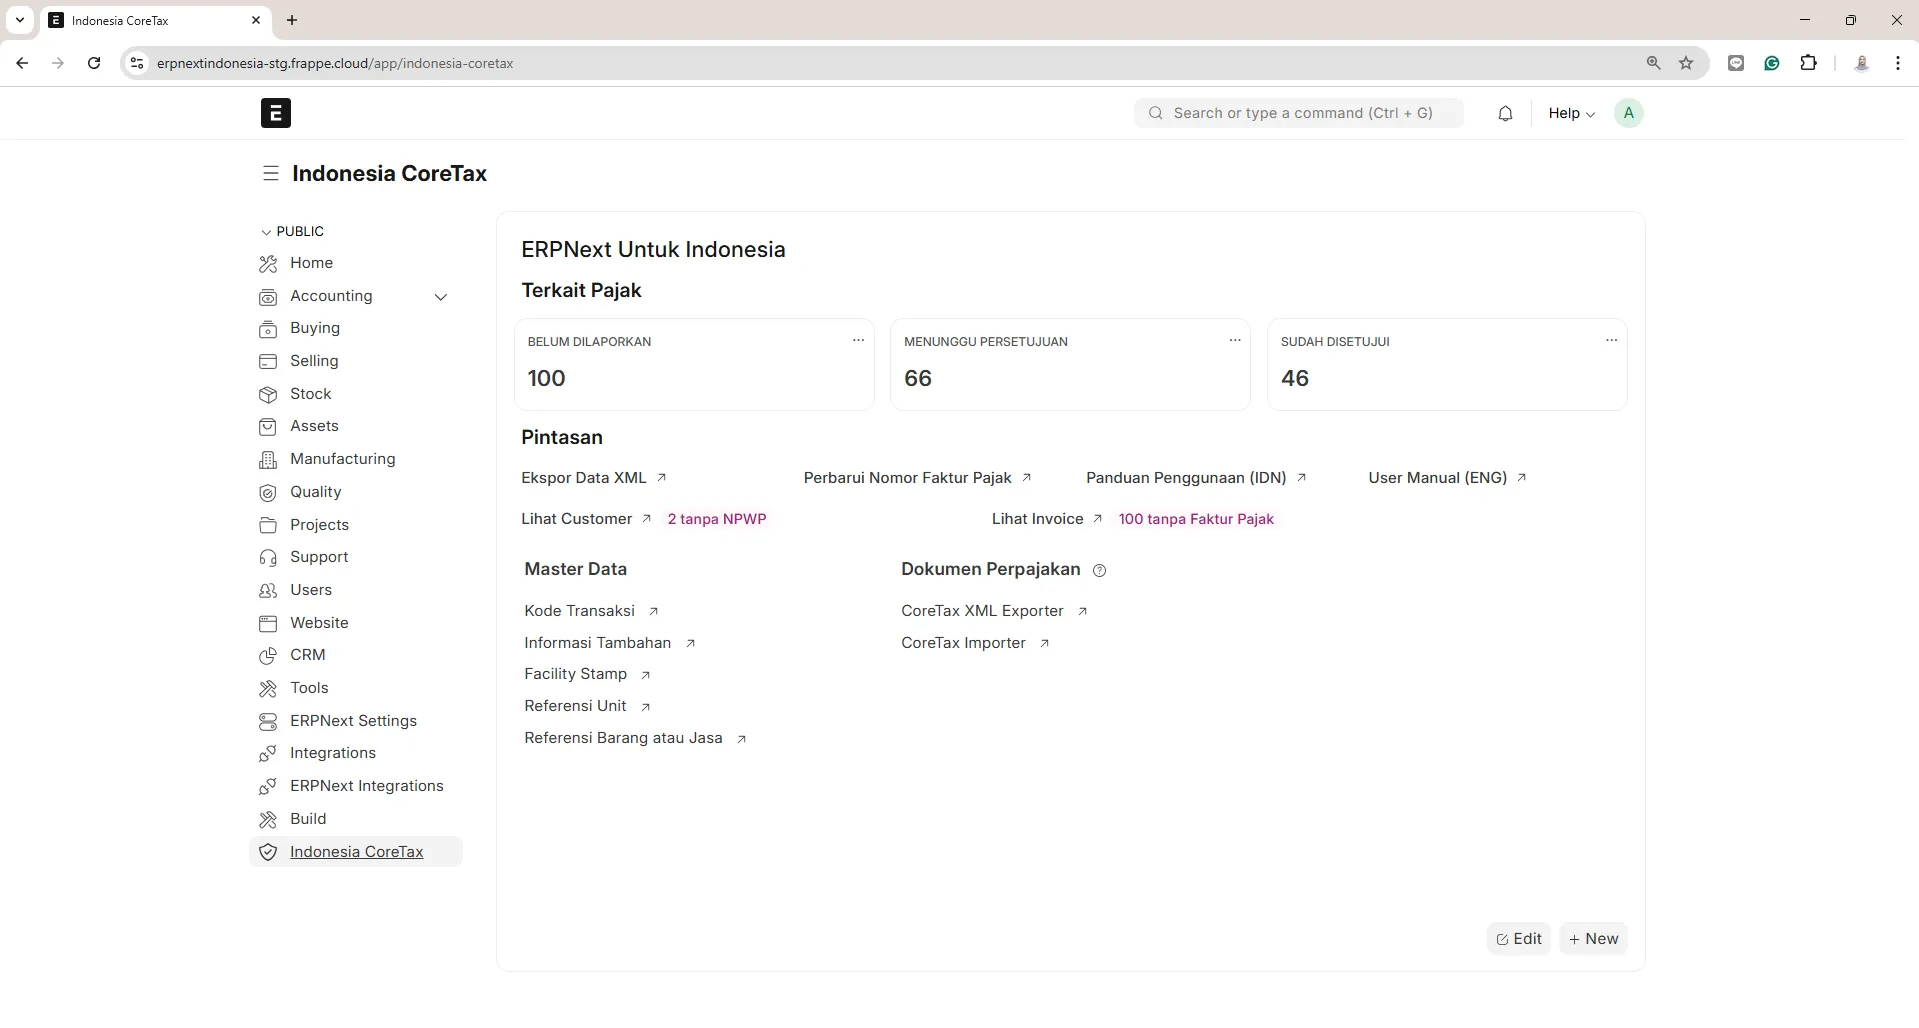
Task: Open Chrome three-dot menu
Action: pyautogui.click(x=1898, y=63)
